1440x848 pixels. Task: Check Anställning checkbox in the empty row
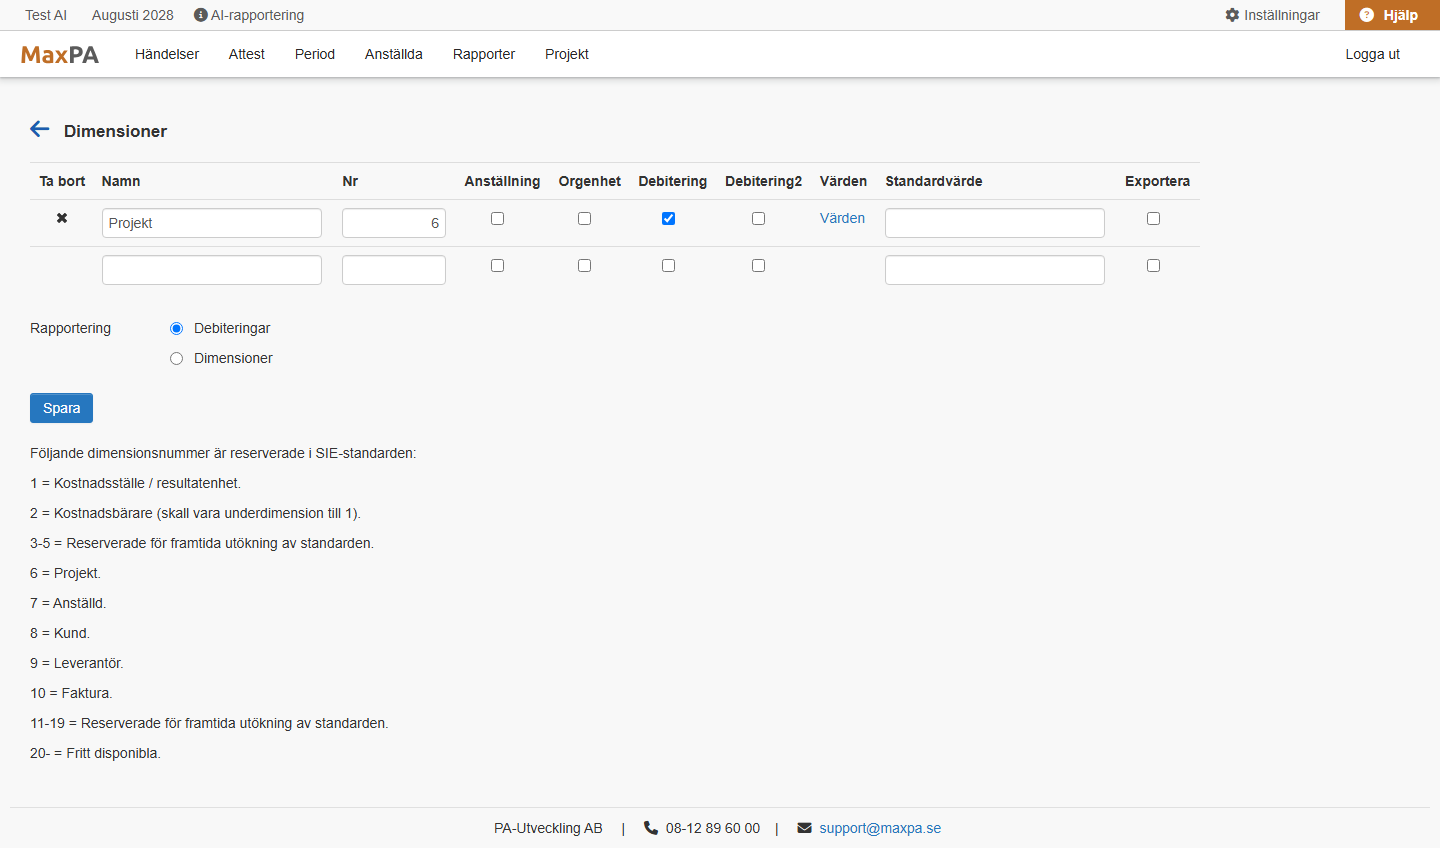[x=497, y=265]
